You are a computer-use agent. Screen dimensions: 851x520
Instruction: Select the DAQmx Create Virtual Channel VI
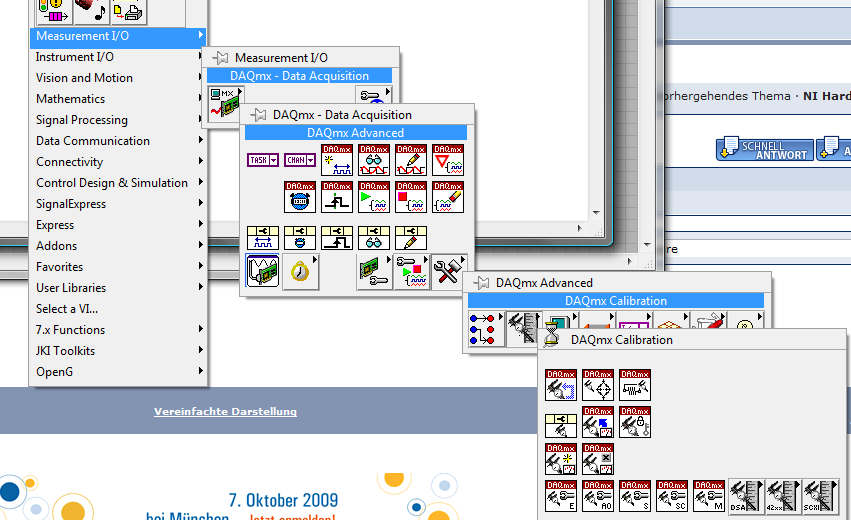(x=336, y=160)
